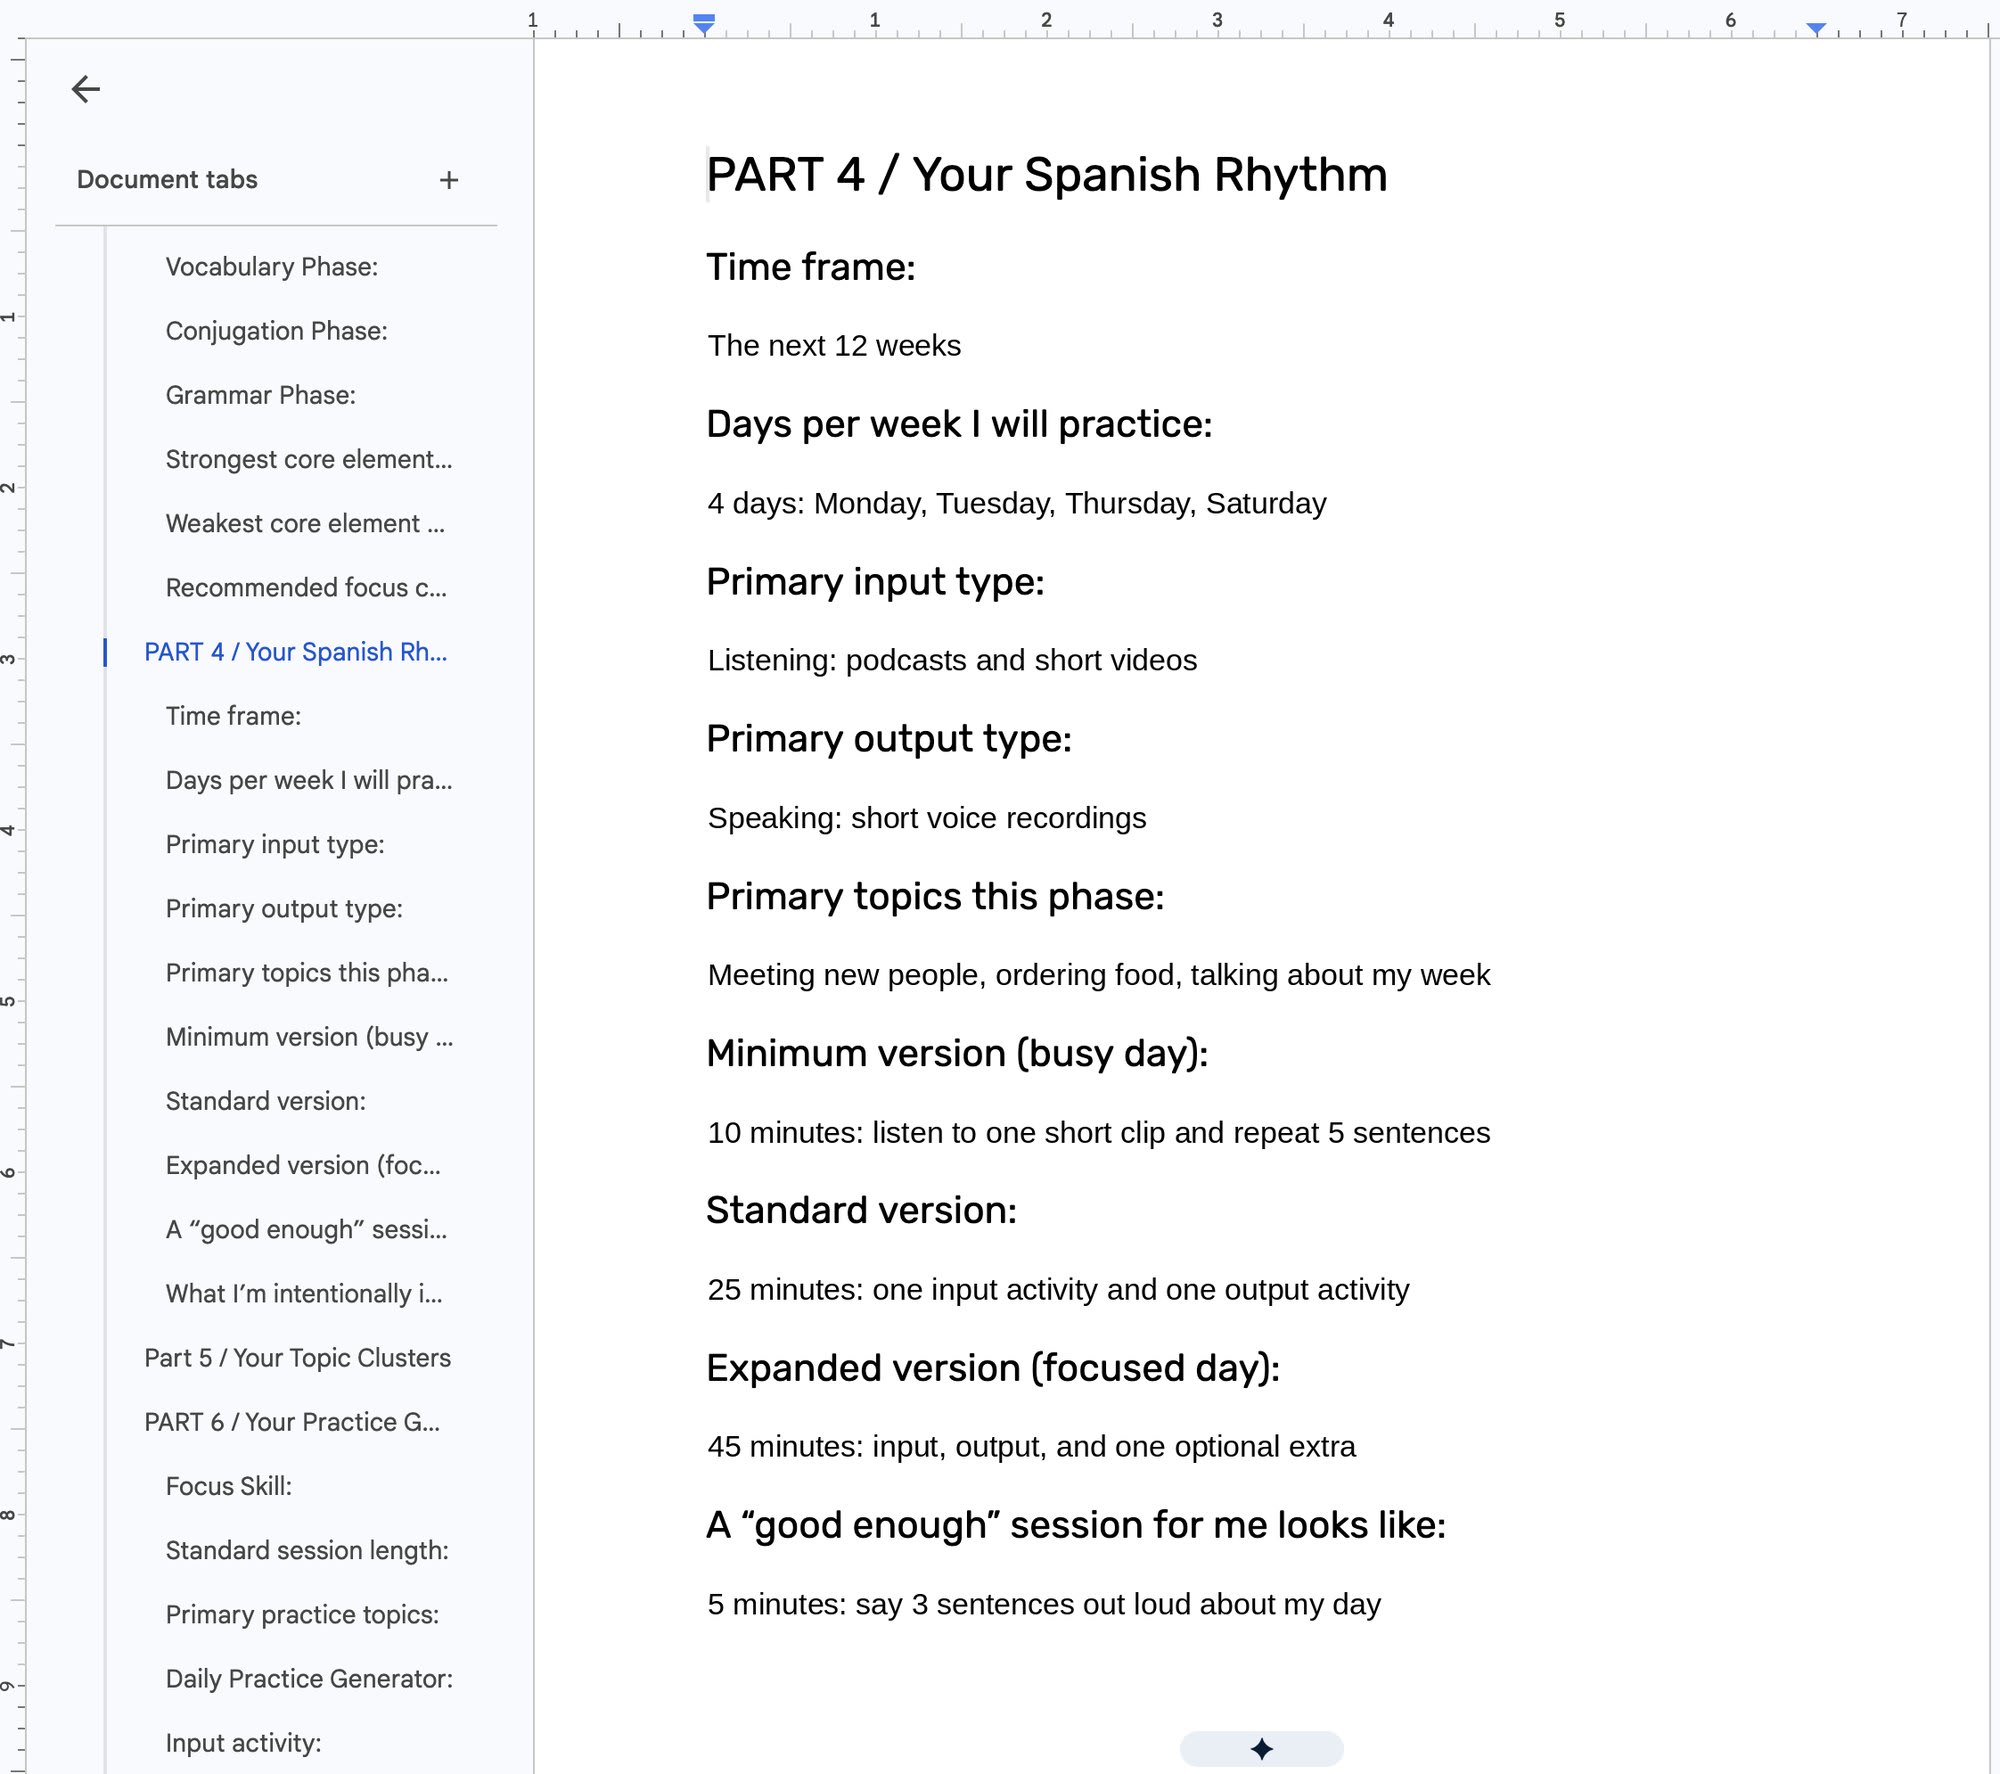
Task: Add a new document tab with plus icon
Action: (x=449, y=180)
